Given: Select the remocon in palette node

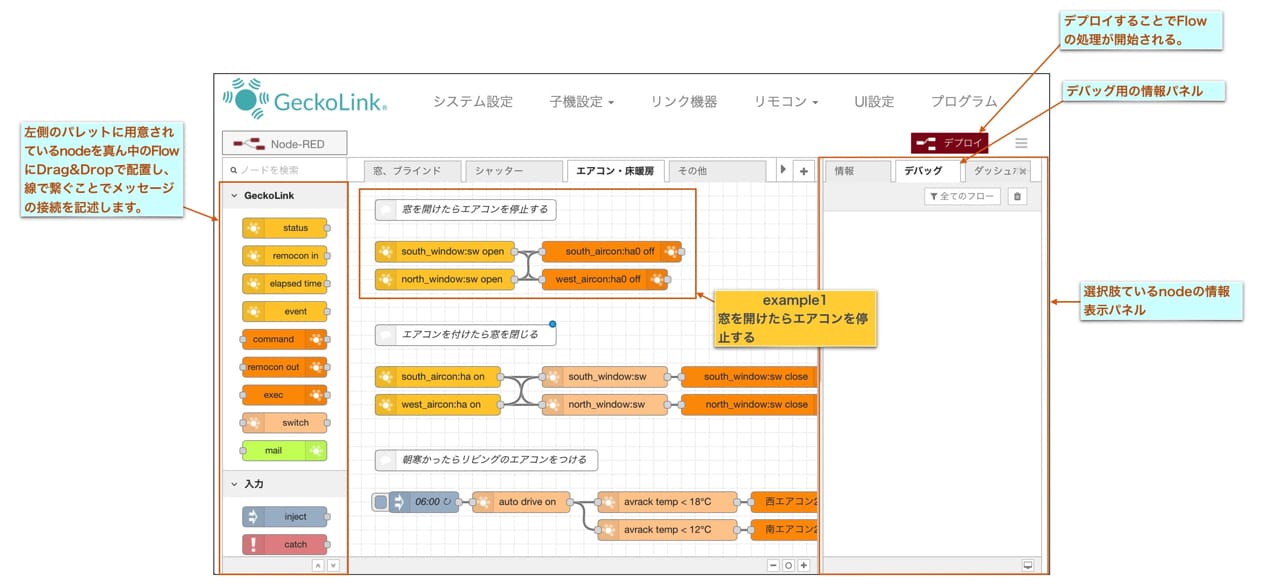Looking at the screenshot, I should click(285, 256).
